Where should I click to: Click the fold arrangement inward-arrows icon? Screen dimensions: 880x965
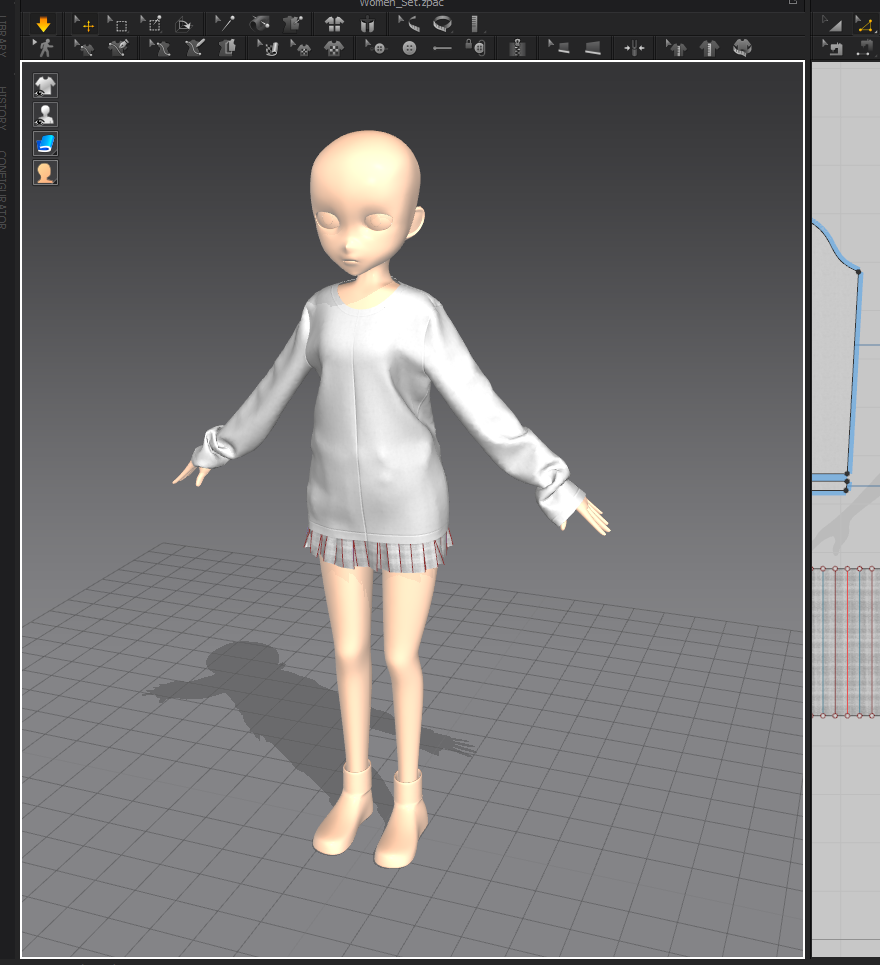click(634, 47)
